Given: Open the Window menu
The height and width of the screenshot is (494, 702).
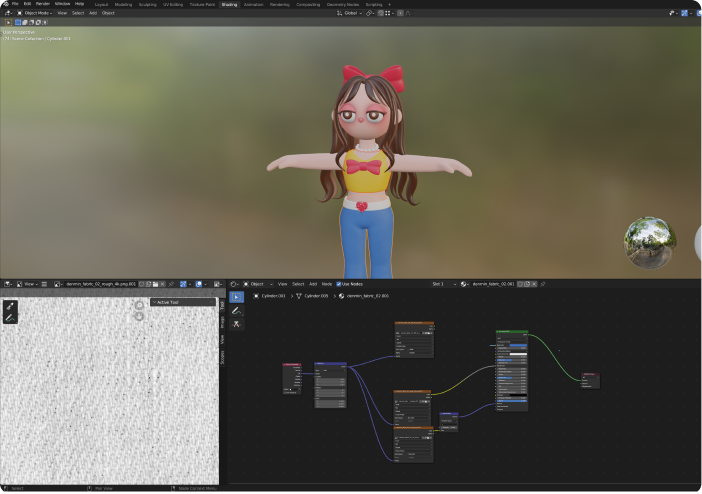Looking at the screenshot, I should (63, 4).
